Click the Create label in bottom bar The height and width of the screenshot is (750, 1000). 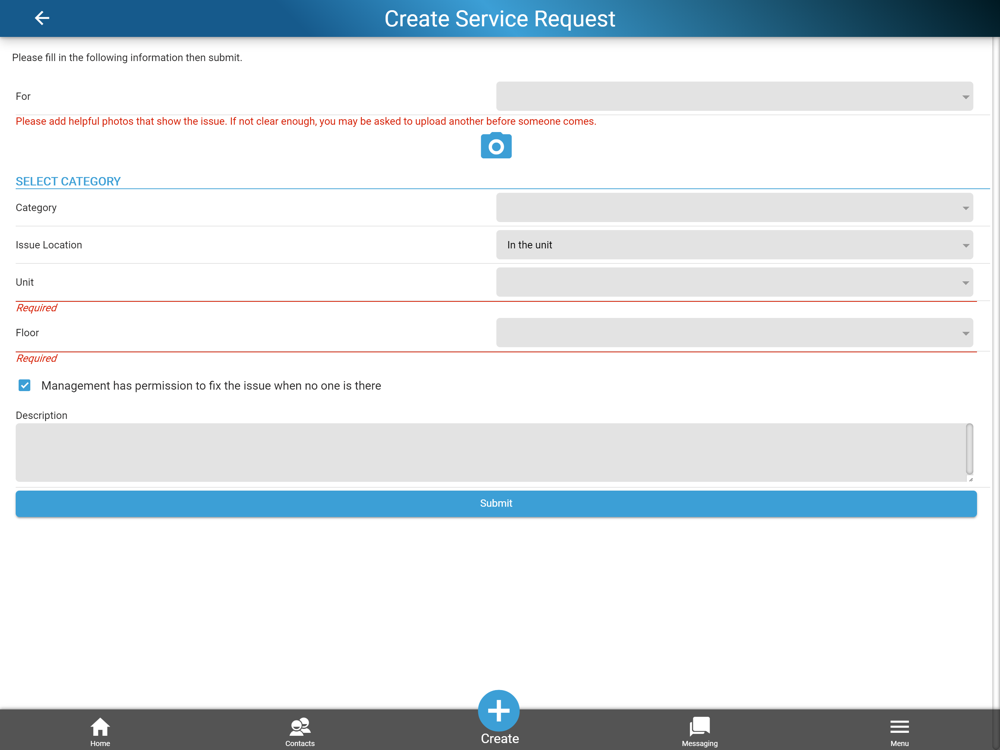[x=499, y=739]
